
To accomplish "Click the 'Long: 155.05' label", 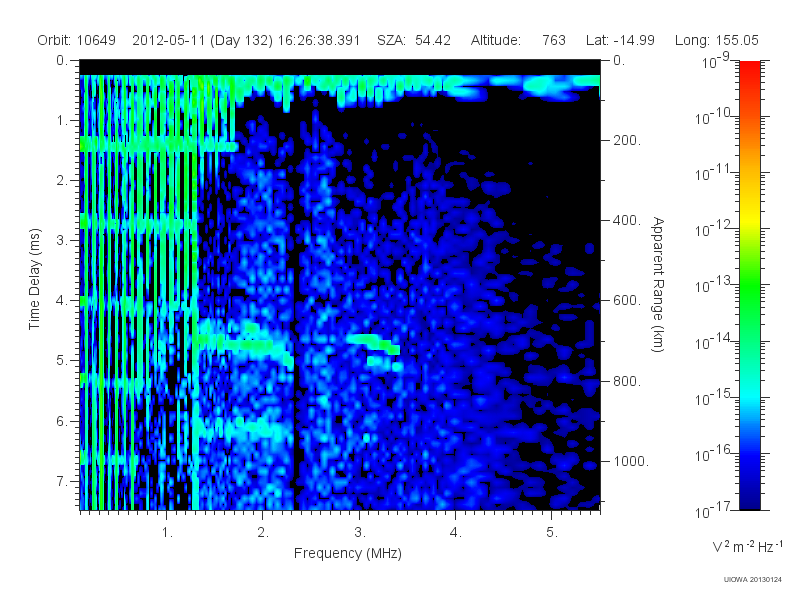I will click(716, 40).
